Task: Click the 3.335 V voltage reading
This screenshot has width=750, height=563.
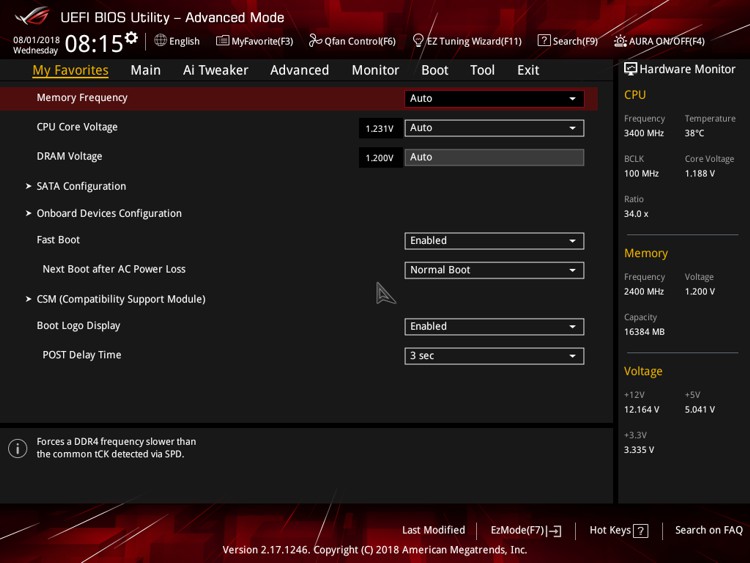Action: click(x=639, y=450)
